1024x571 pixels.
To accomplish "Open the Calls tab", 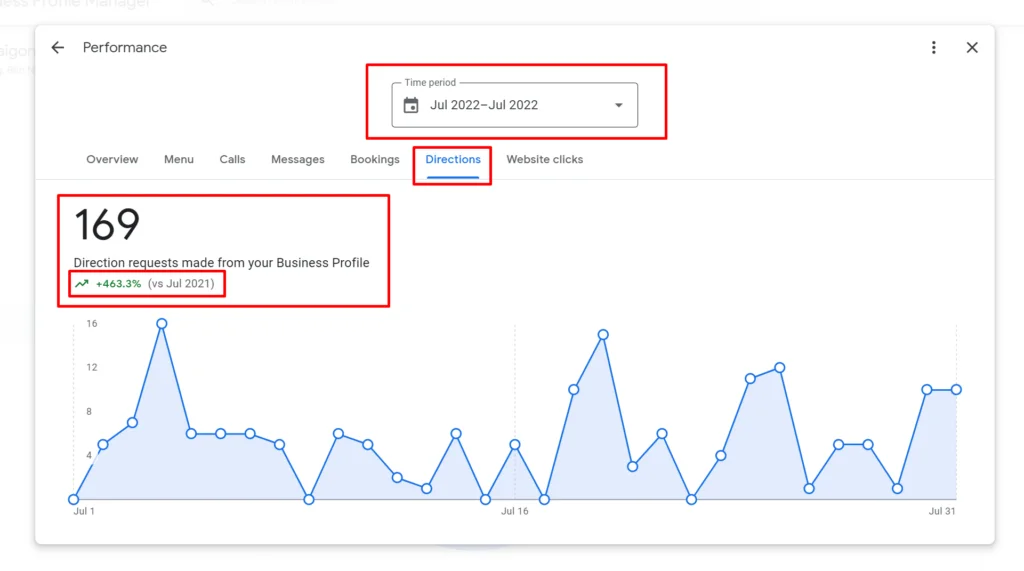I will pyautogui.click(x=232, y=160).
